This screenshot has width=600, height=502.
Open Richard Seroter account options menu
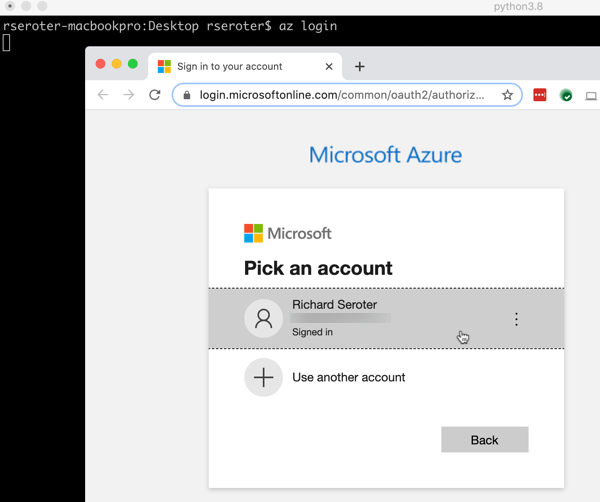point(516,319)
